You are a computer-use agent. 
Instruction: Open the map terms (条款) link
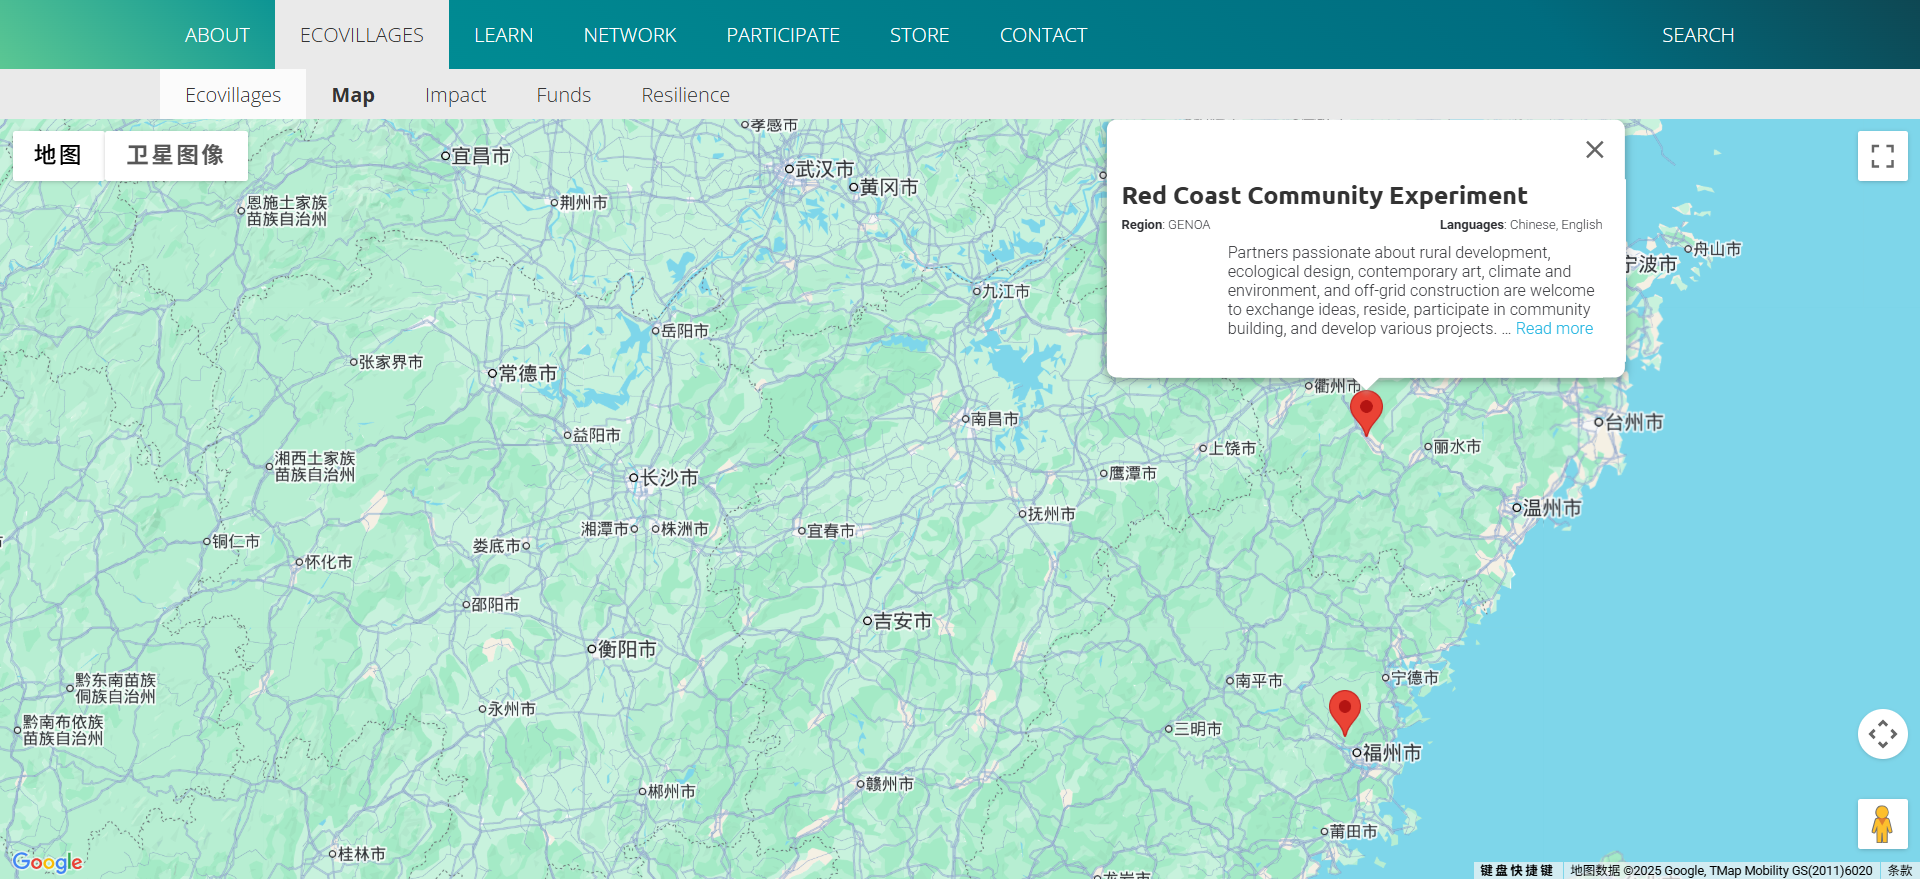[1899, 871]
